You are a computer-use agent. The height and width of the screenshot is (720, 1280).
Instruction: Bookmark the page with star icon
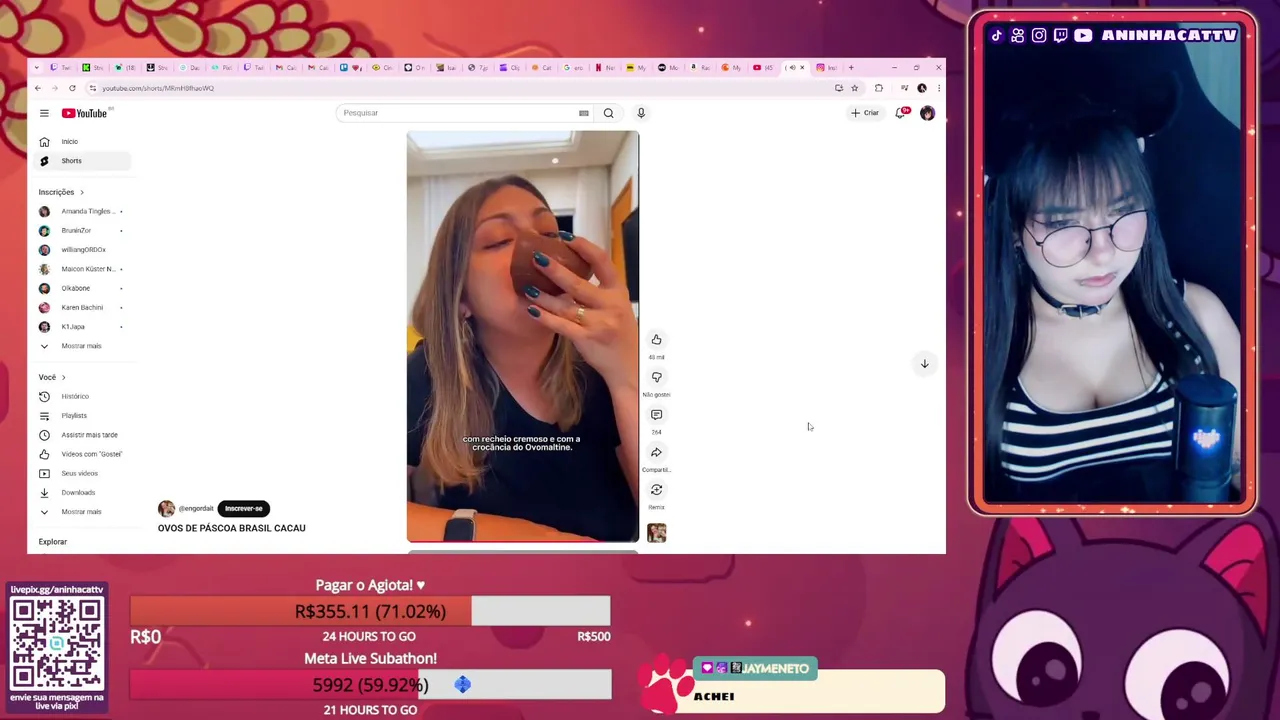pyautogui.click(x=854, y=88)
